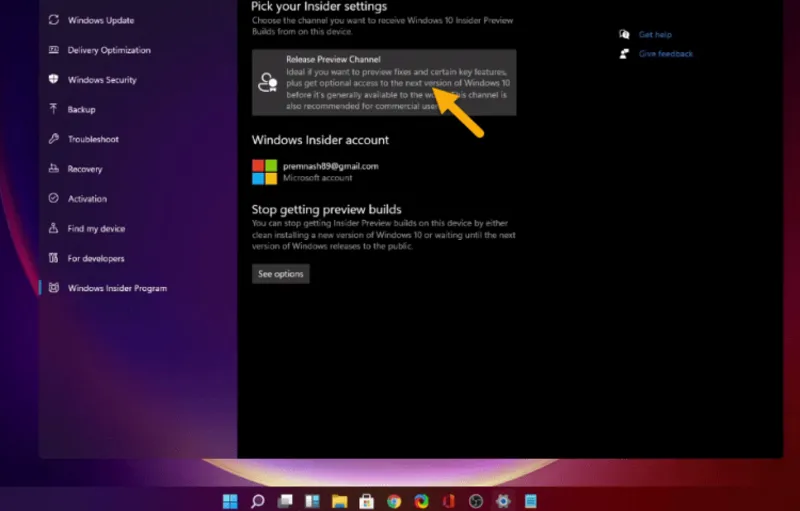
Task: Select the Windows Insider Program label
Action: tap(117, 288)
